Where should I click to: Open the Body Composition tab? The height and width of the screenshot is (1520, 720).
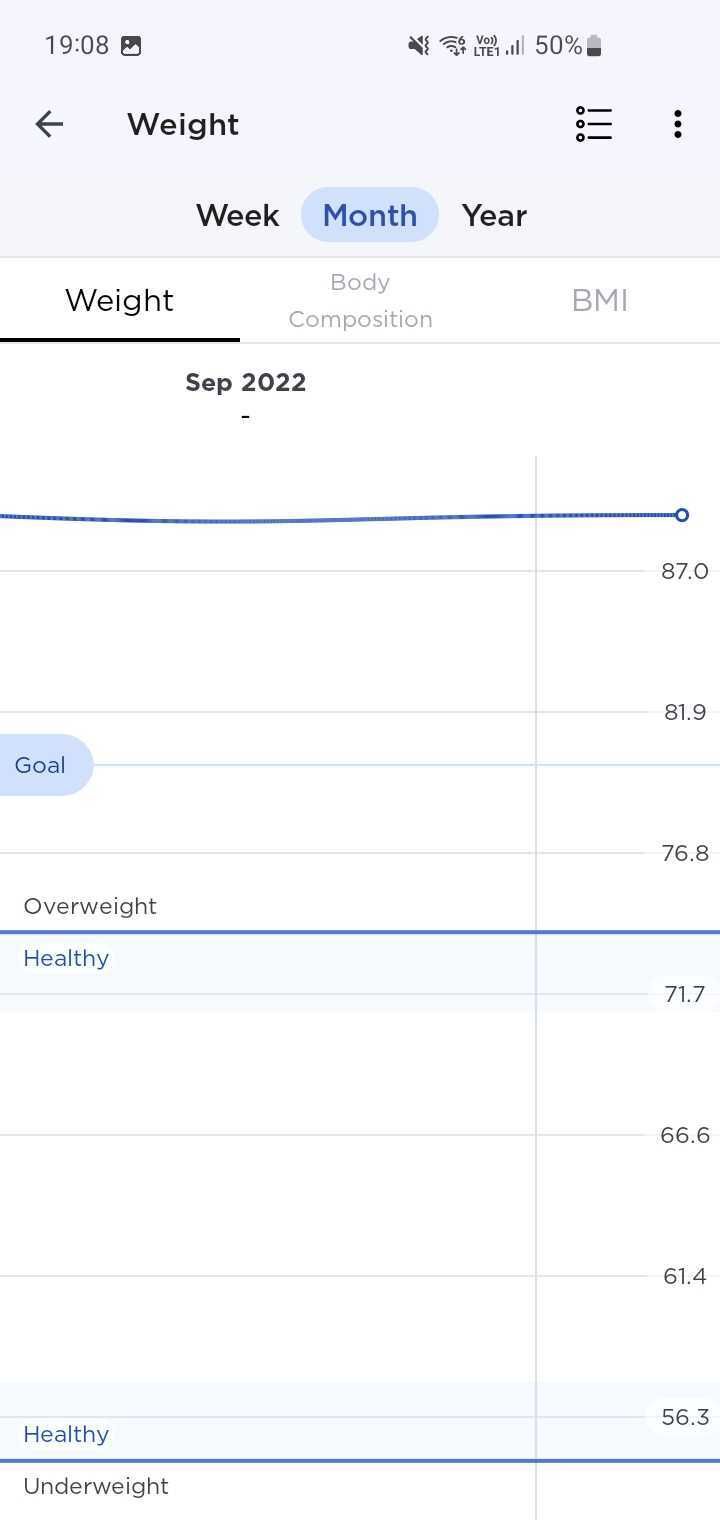coord(359,299)
